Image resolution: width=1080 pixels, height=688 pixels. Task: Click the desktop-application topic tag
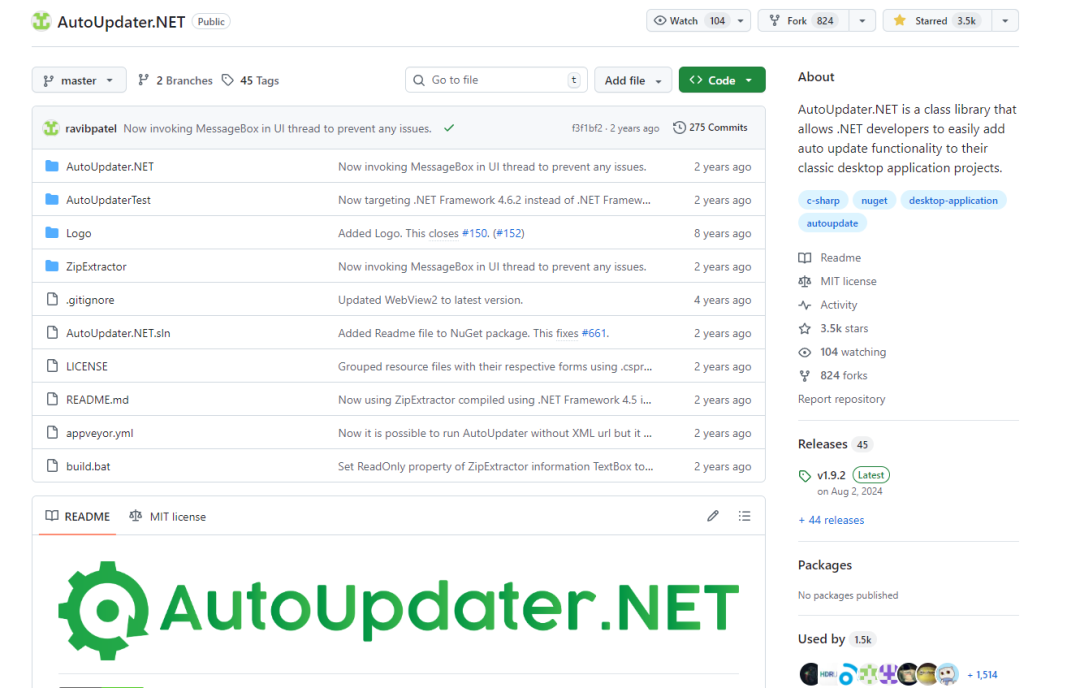(x=953, y=200)
